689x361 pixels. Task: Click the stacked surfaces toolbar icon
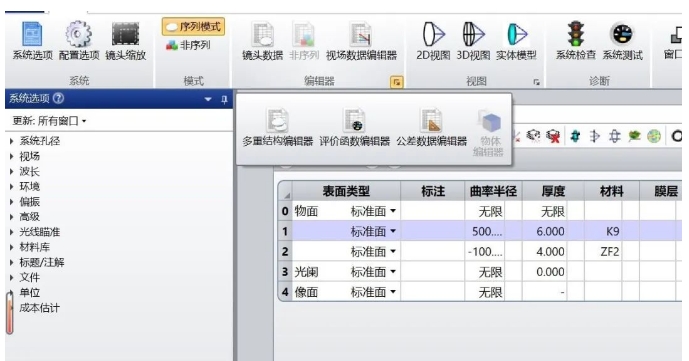pos(533,136)
